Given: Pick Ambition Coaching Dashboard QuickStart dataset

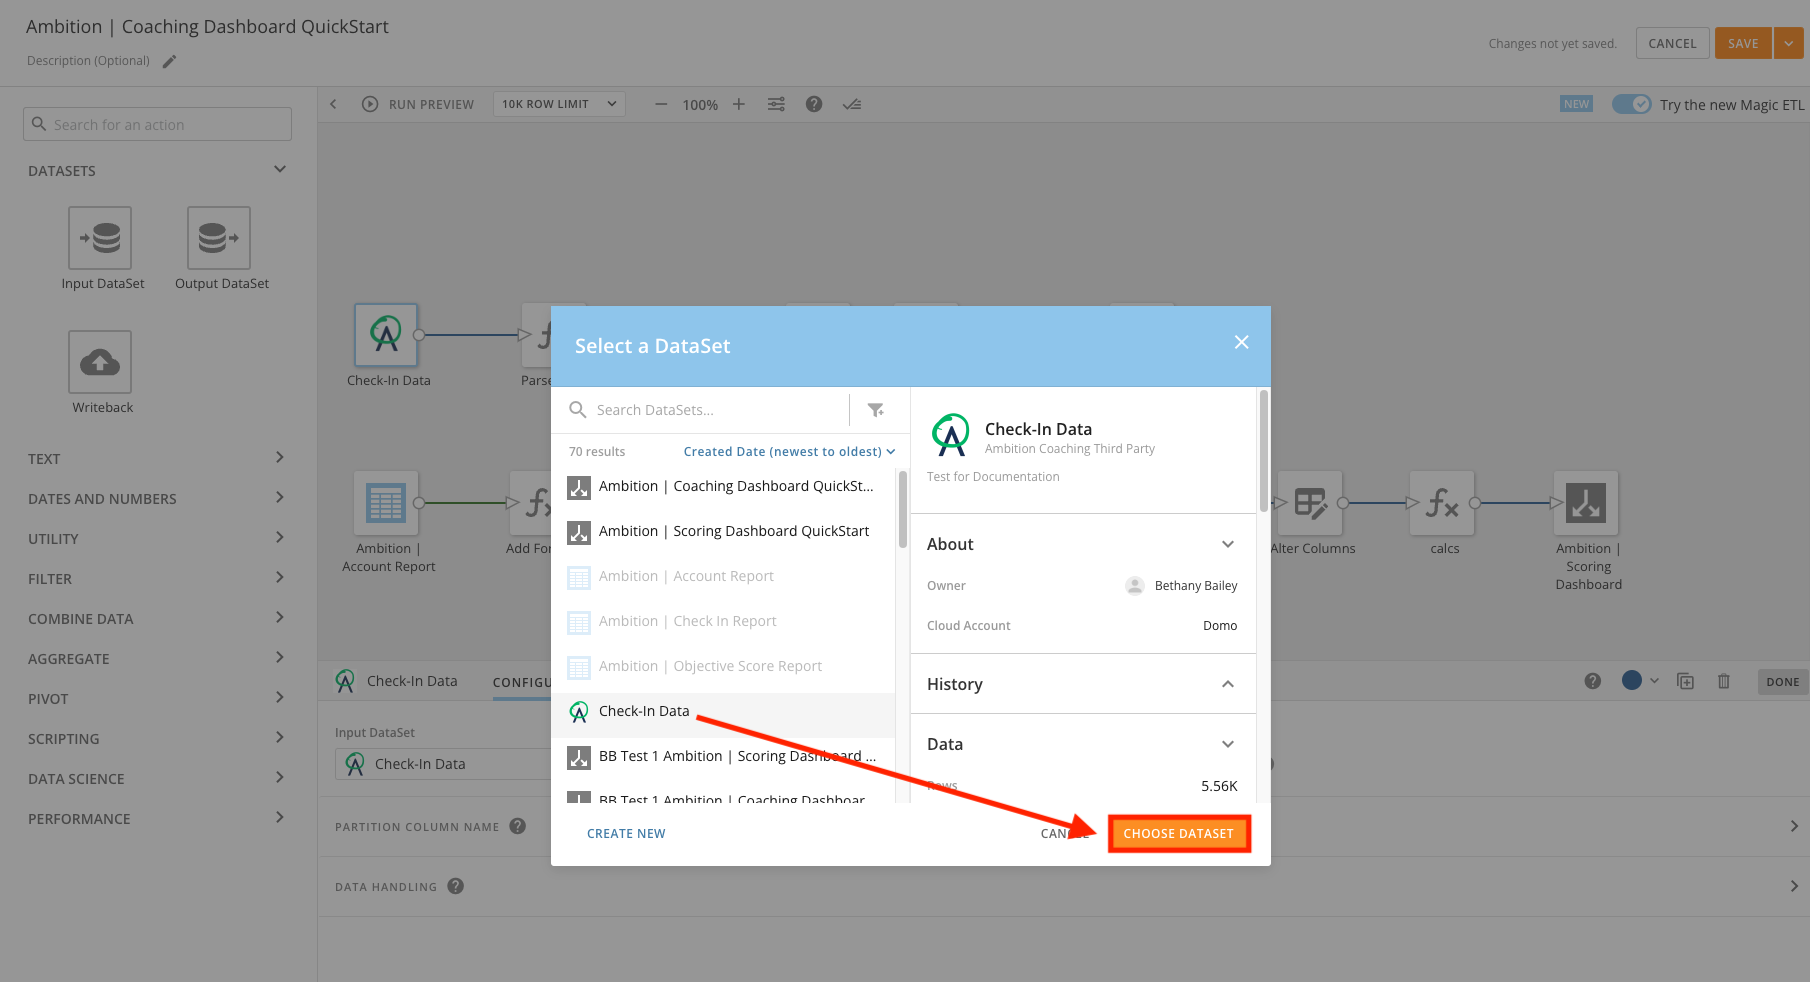Looking at the screenshot, I should coord(723,486).
